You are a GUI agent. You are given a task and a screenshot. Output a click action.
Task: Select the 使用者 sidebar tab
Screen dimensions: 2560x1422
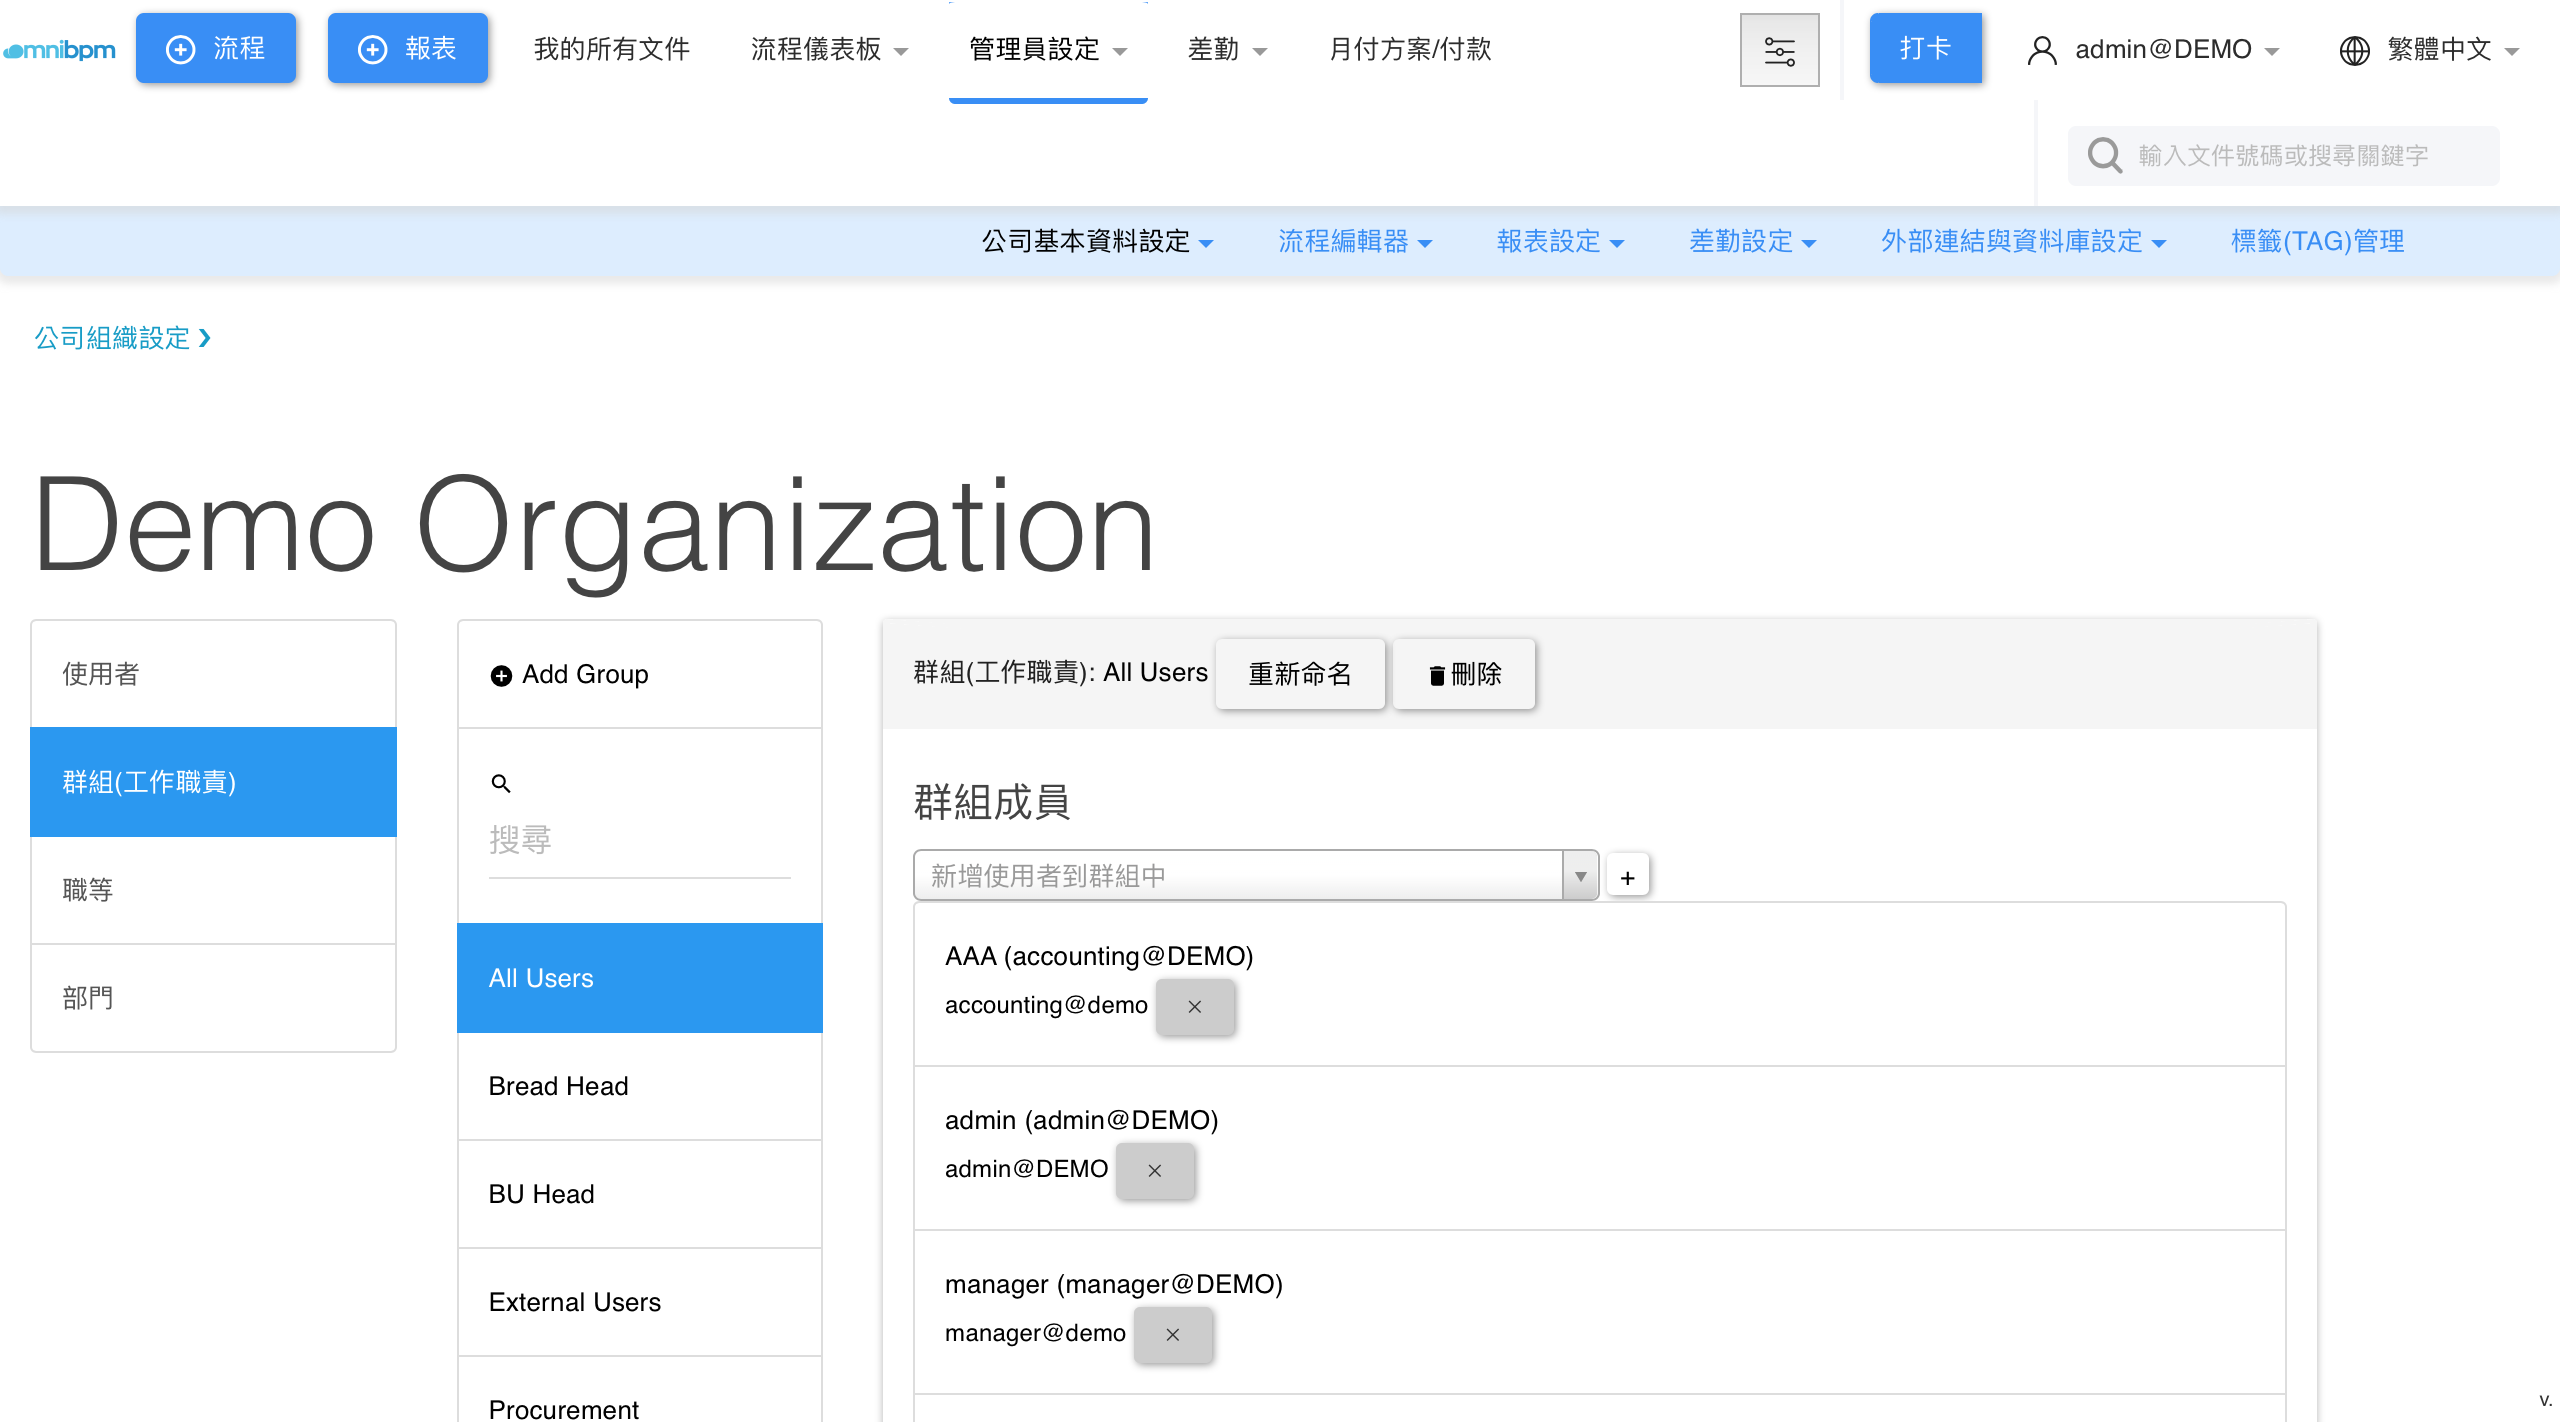pyautogui.click(x=214, y=674)
